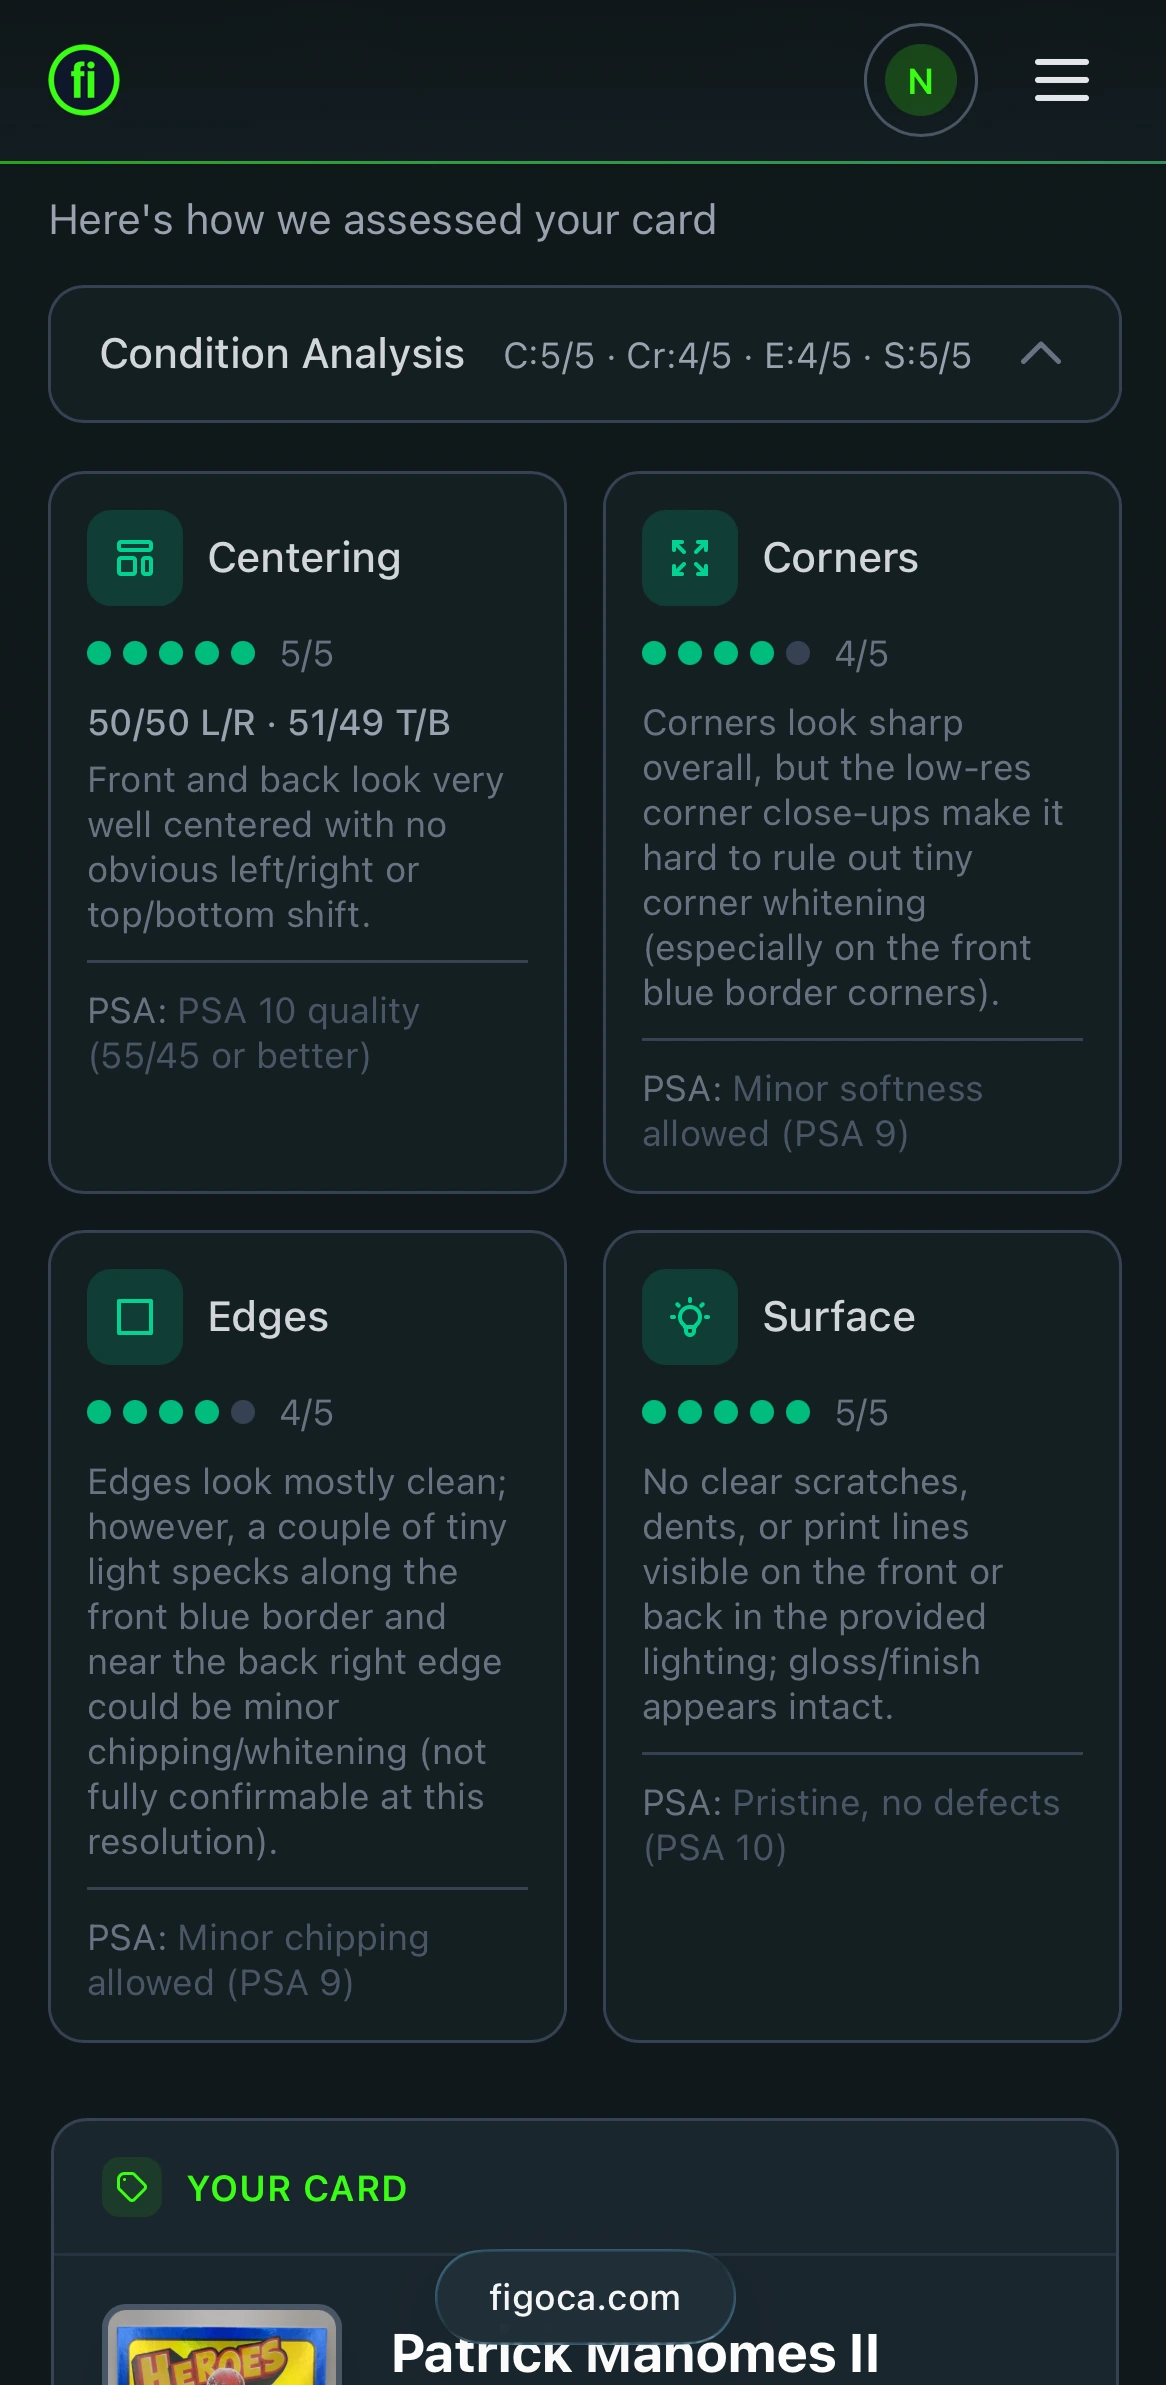Screen dimensions: 1166x2385
Task: Select the Corners expand-arrows icon
Action: tap(689, 557)
